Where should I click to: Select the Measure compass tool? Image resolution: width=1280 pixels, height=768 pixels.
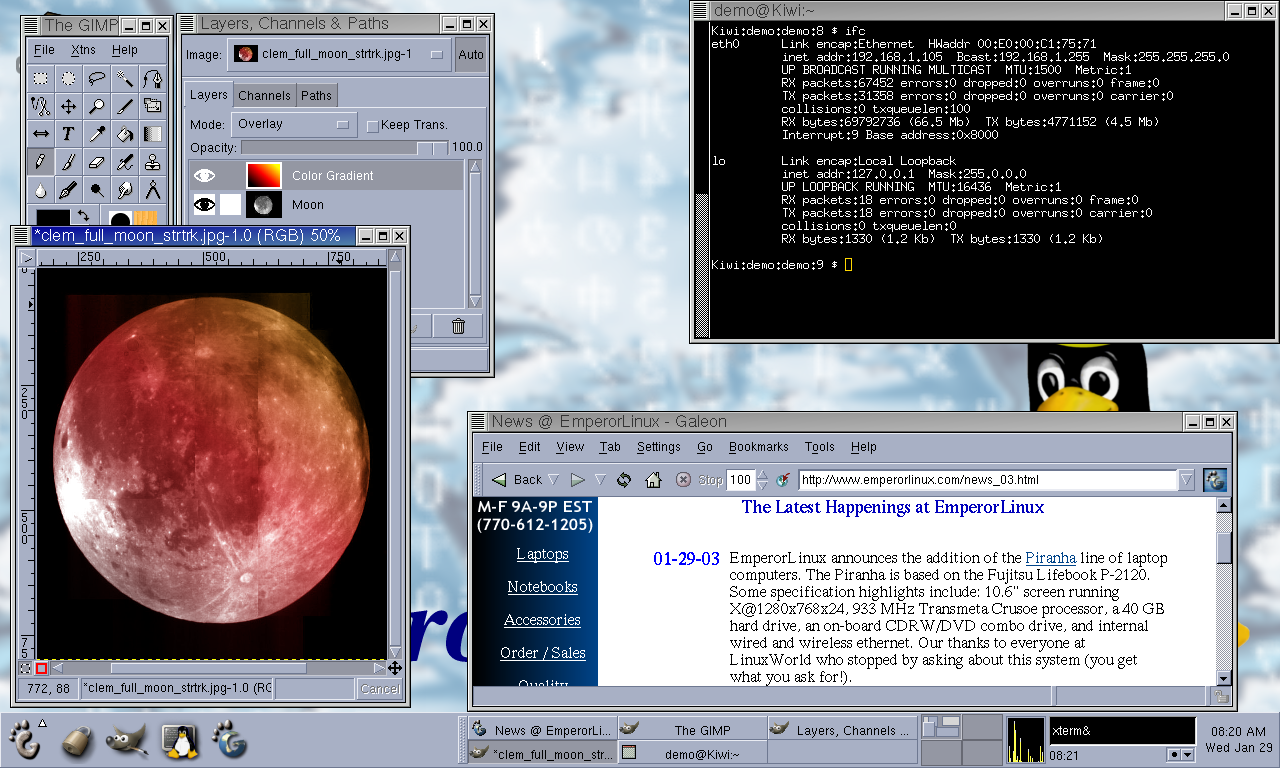coord(152,189)
